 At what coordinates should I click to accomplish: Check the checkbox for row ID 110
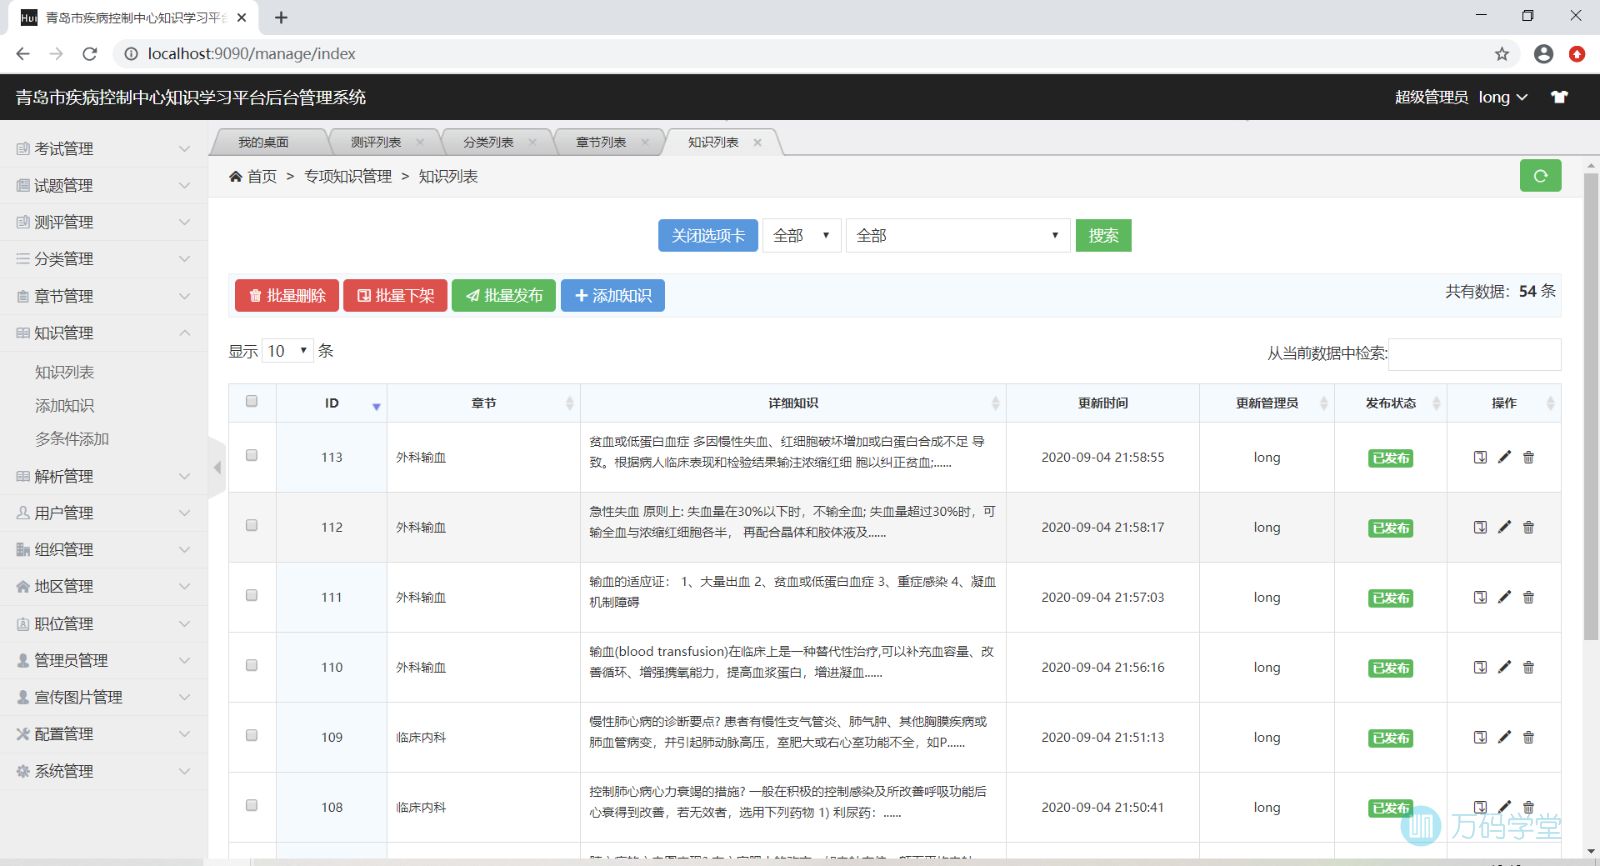pyautogui.click(x=252, y=665)
